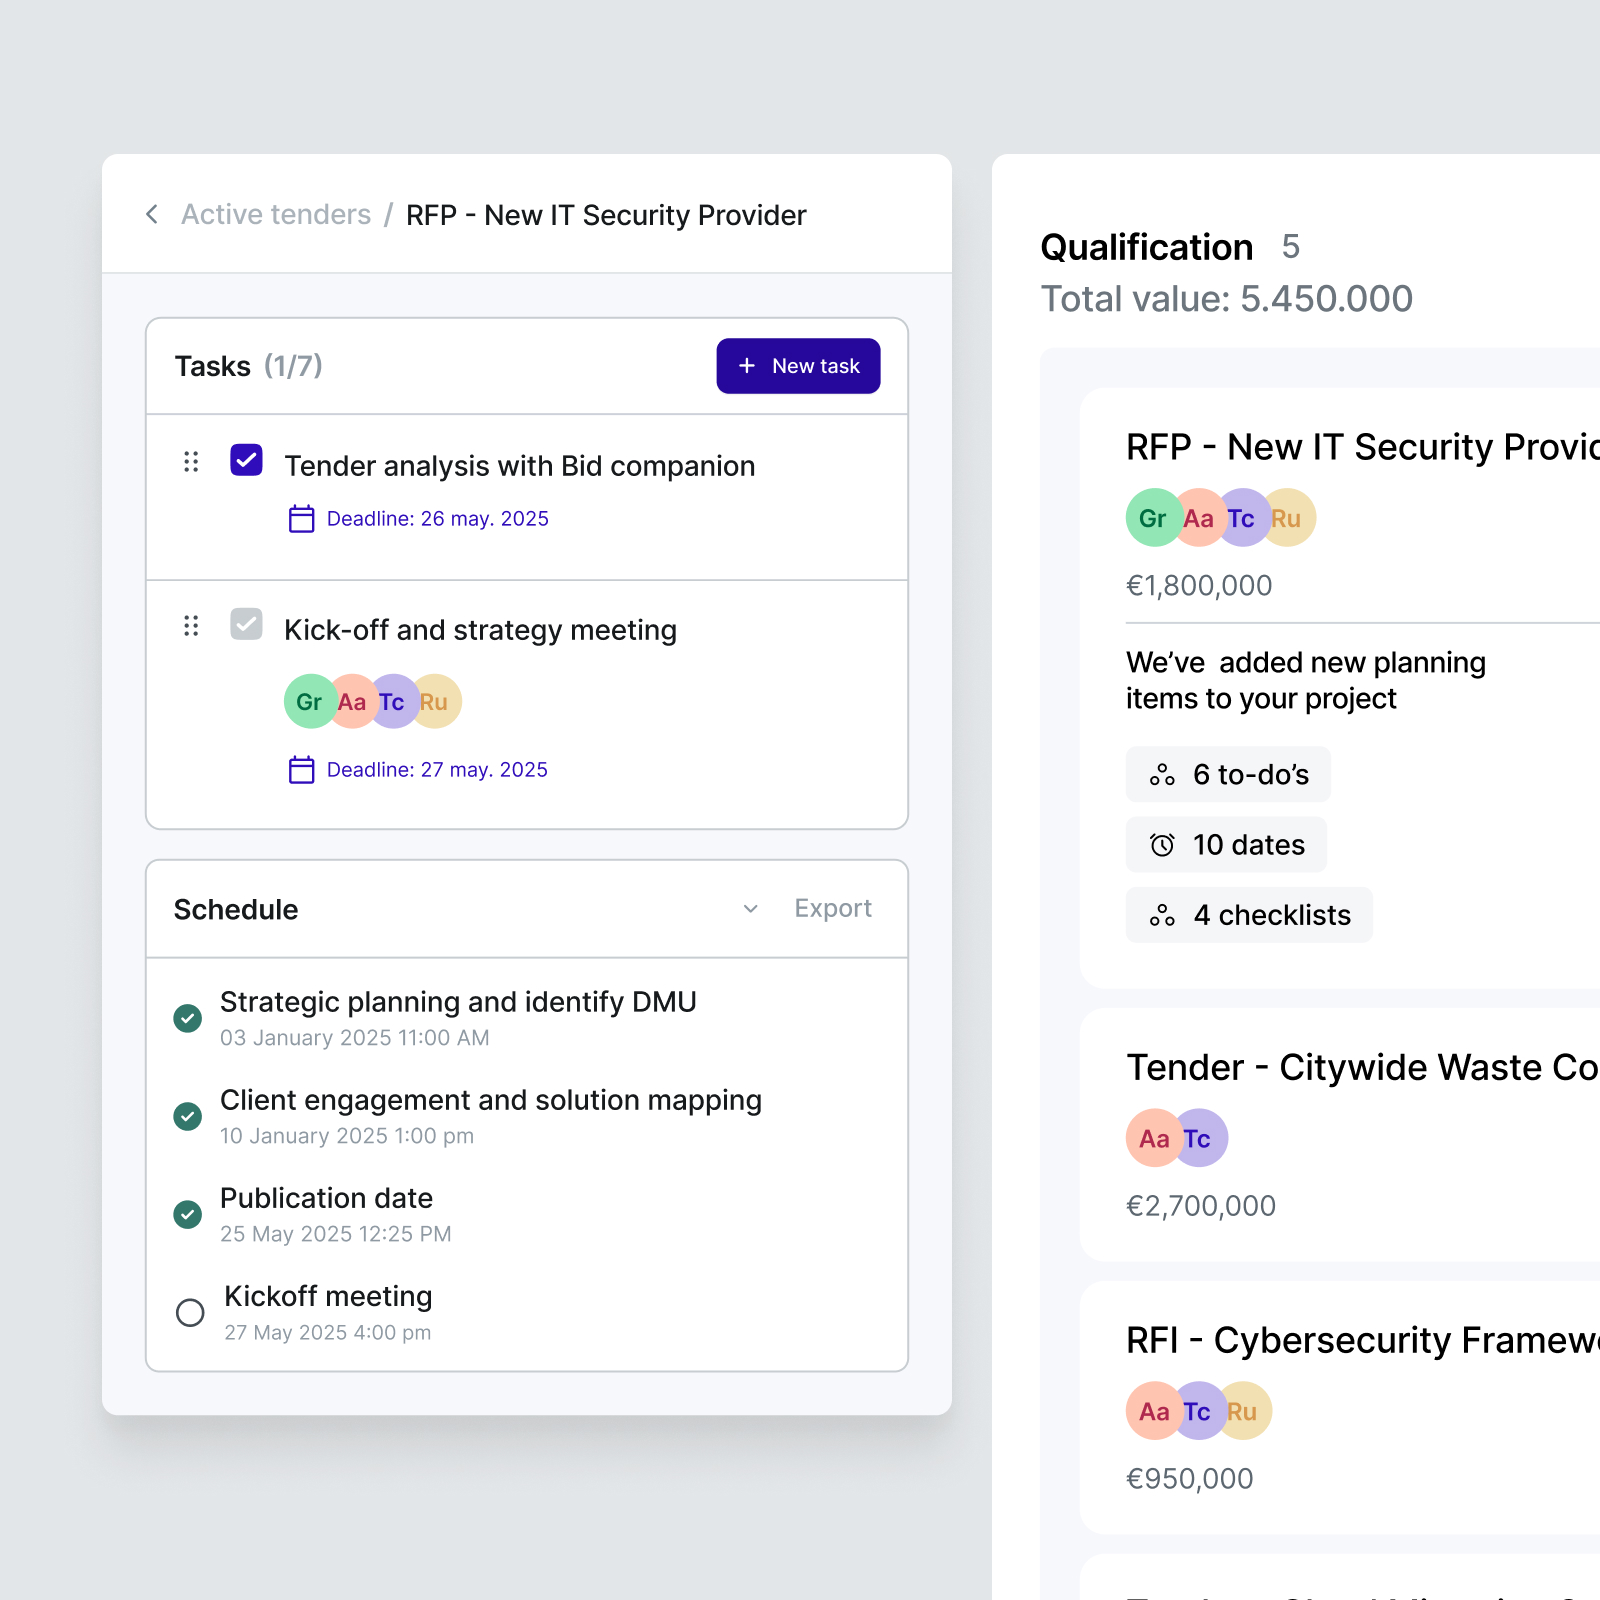Viewport: 1600px width, 1600px height.
Task: Uncheck Tender analysis with Bid companion
Action: [246, 460]
